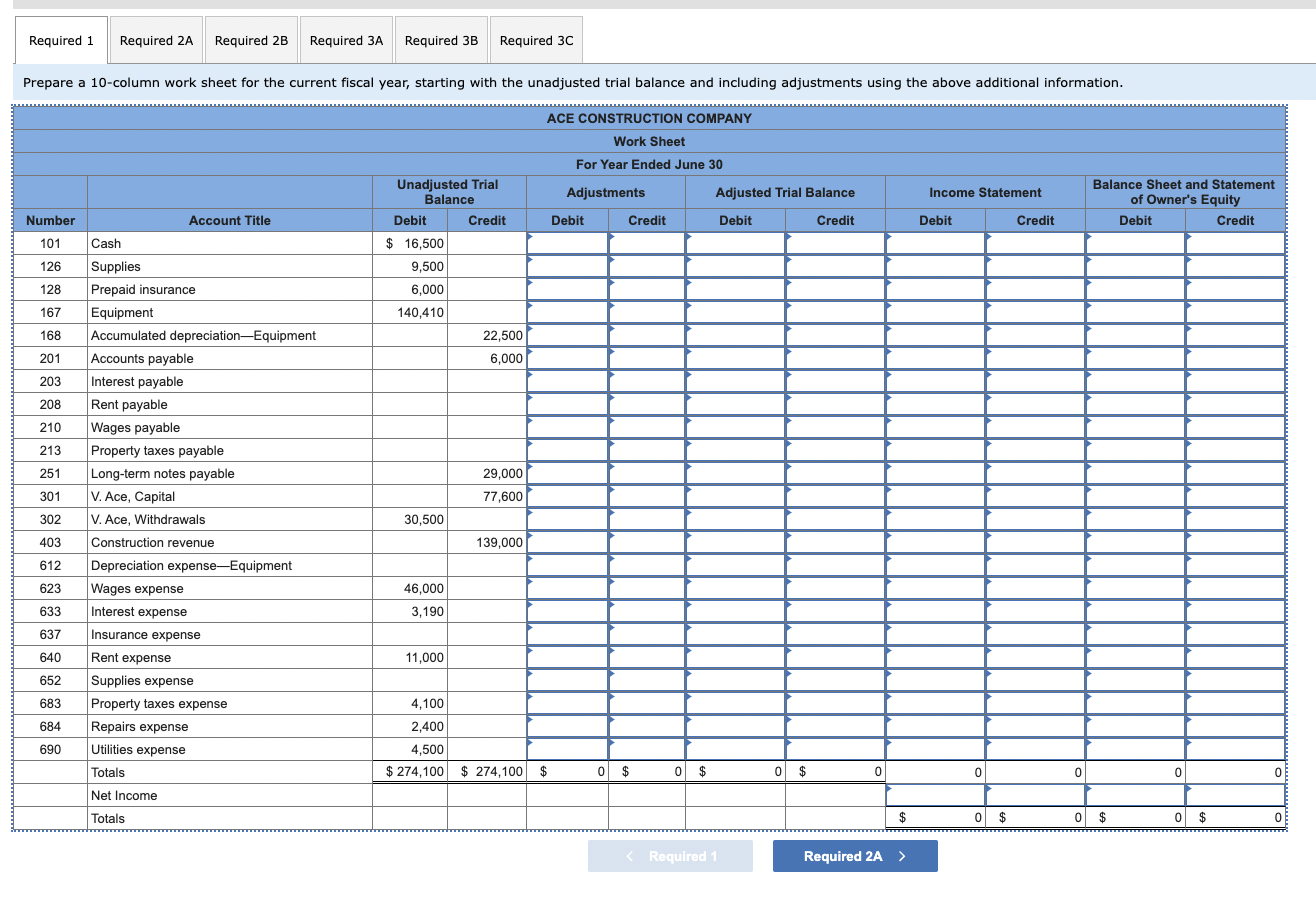Screen dimensions: 1316x900
Task: Select Supplies Adjustments Credit cell
Action: coord(646,266)
